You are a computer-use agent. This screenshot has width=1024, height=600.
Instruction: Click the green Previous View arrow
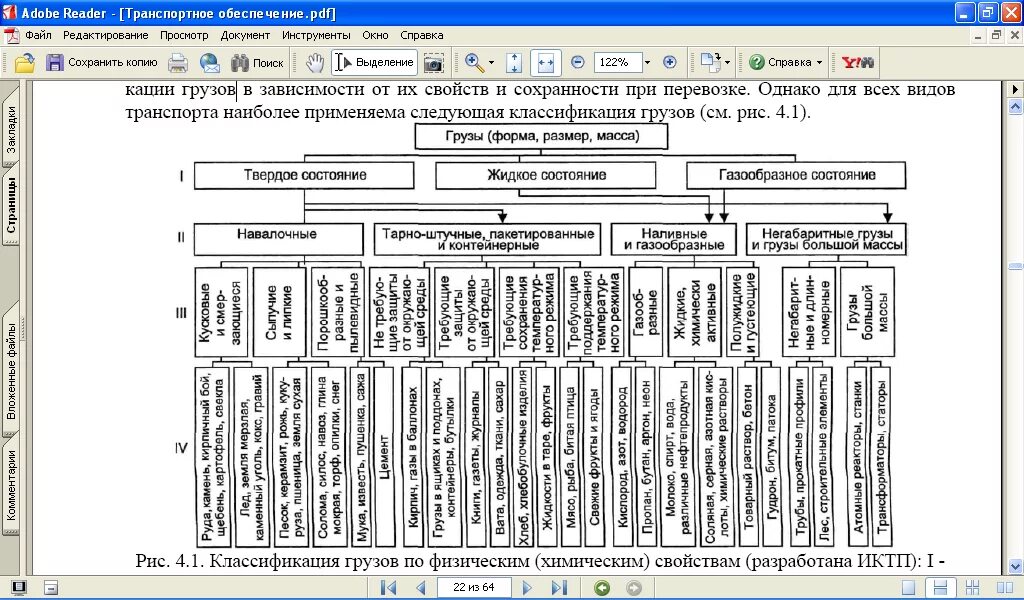pyautogui.click(x=601, y=588)
